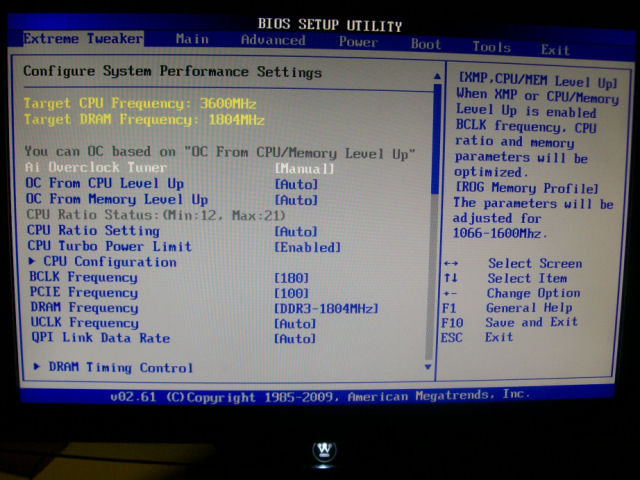Select the CPU Ratio Setting item
This screenshot has height=480, width=640.
[x=93, y=231]
